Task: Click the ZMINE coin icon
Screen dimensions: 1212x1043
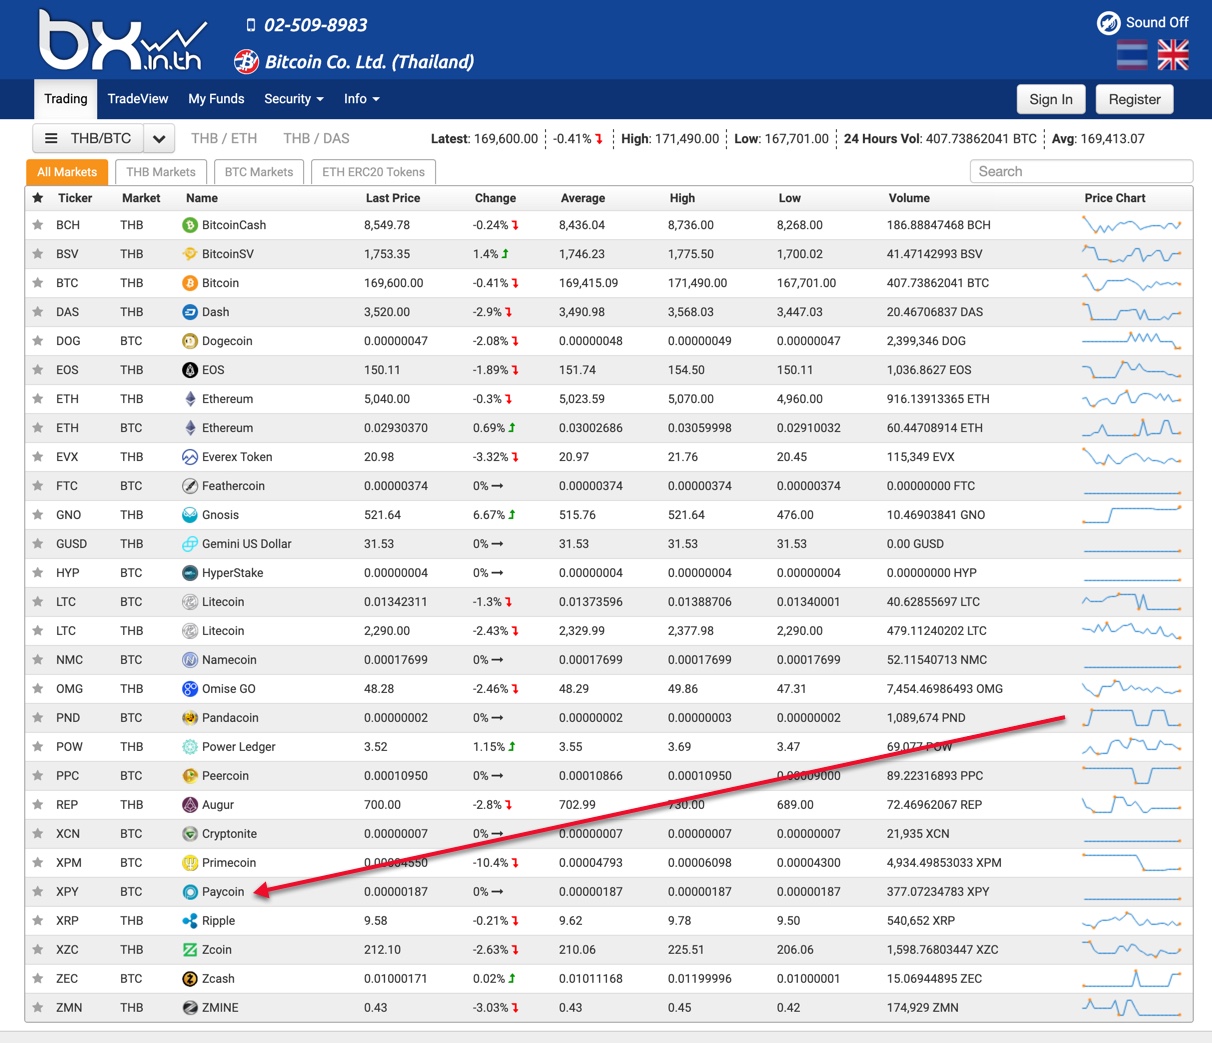Action: [x=190, y=1008]
